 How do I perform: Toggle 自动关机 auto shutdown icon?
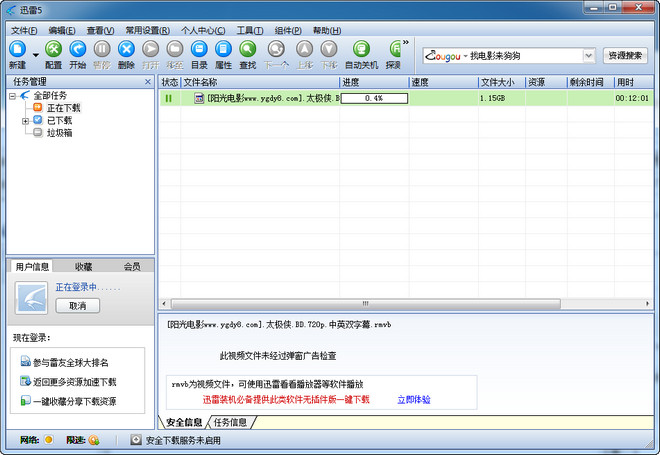pos(361,50)
